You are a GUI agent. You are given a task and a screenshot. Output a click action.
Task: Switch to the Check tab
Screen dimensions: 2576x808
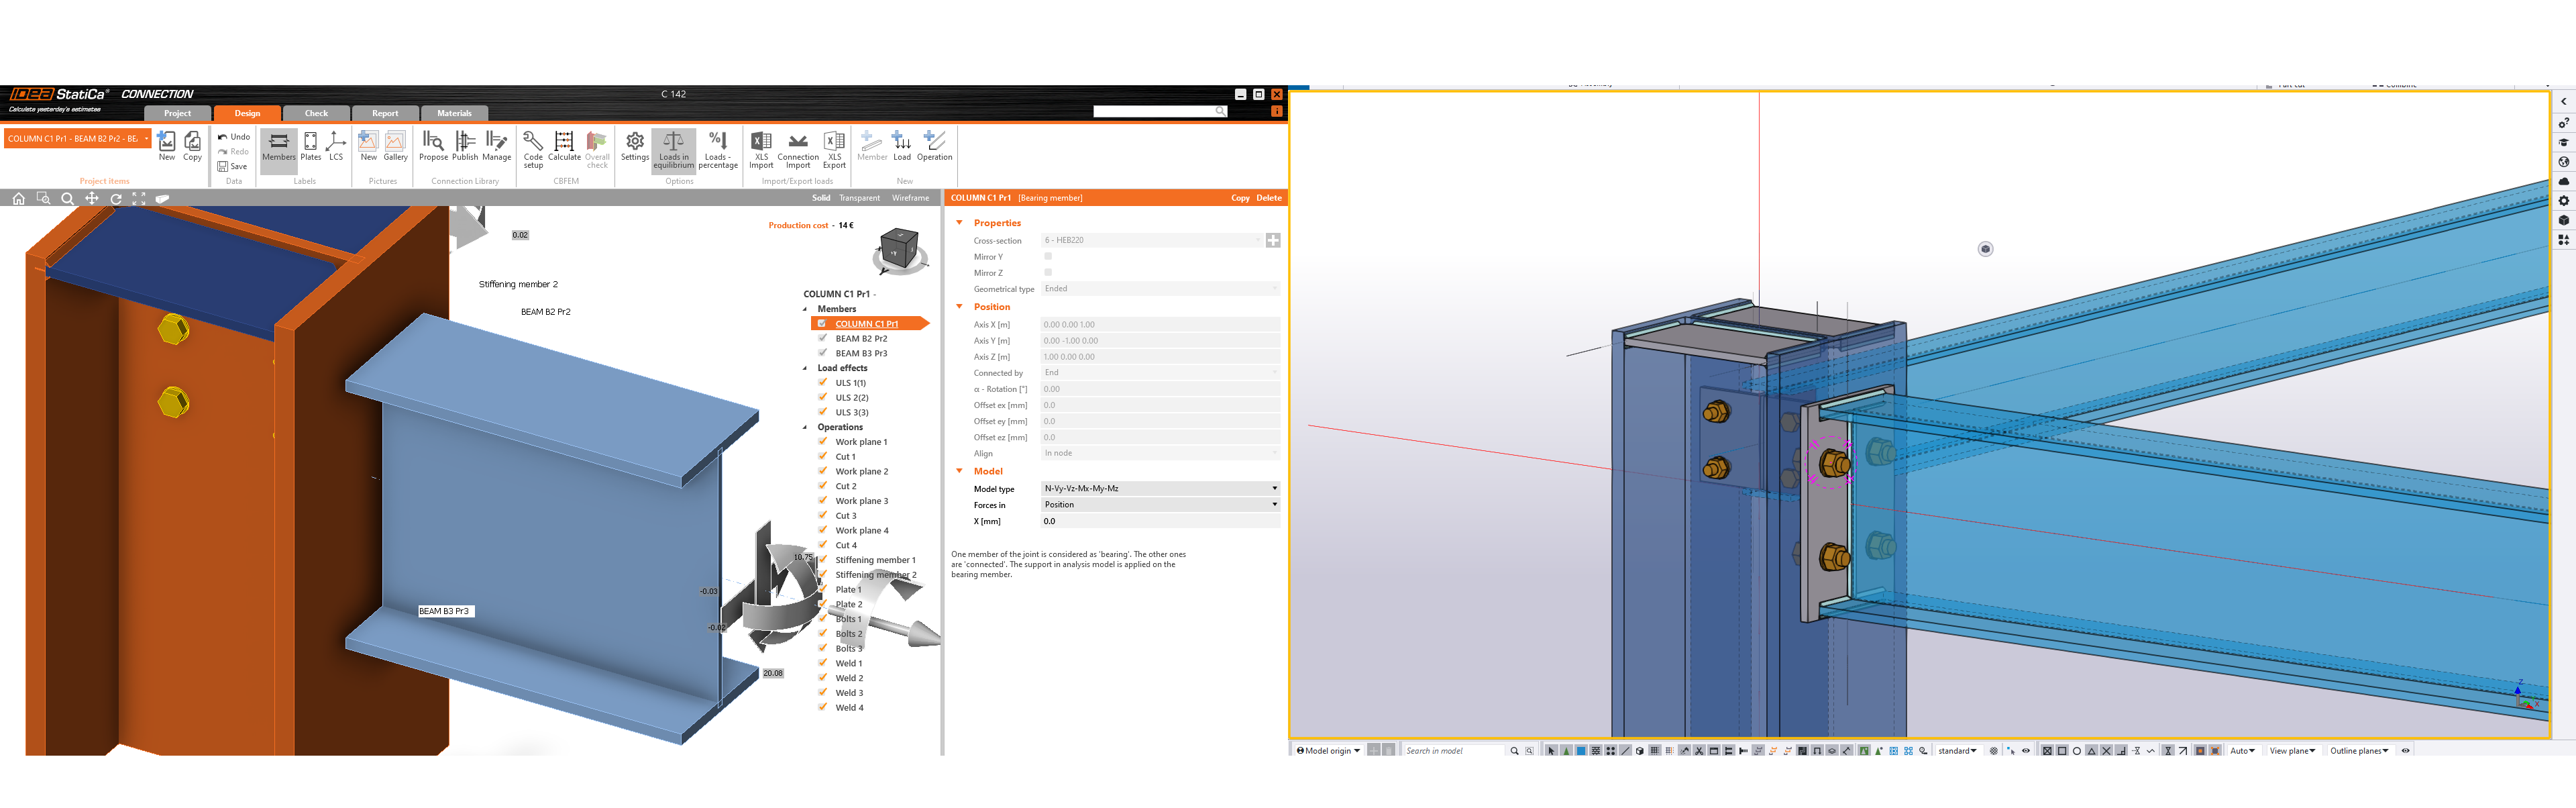tap(316, 113)
